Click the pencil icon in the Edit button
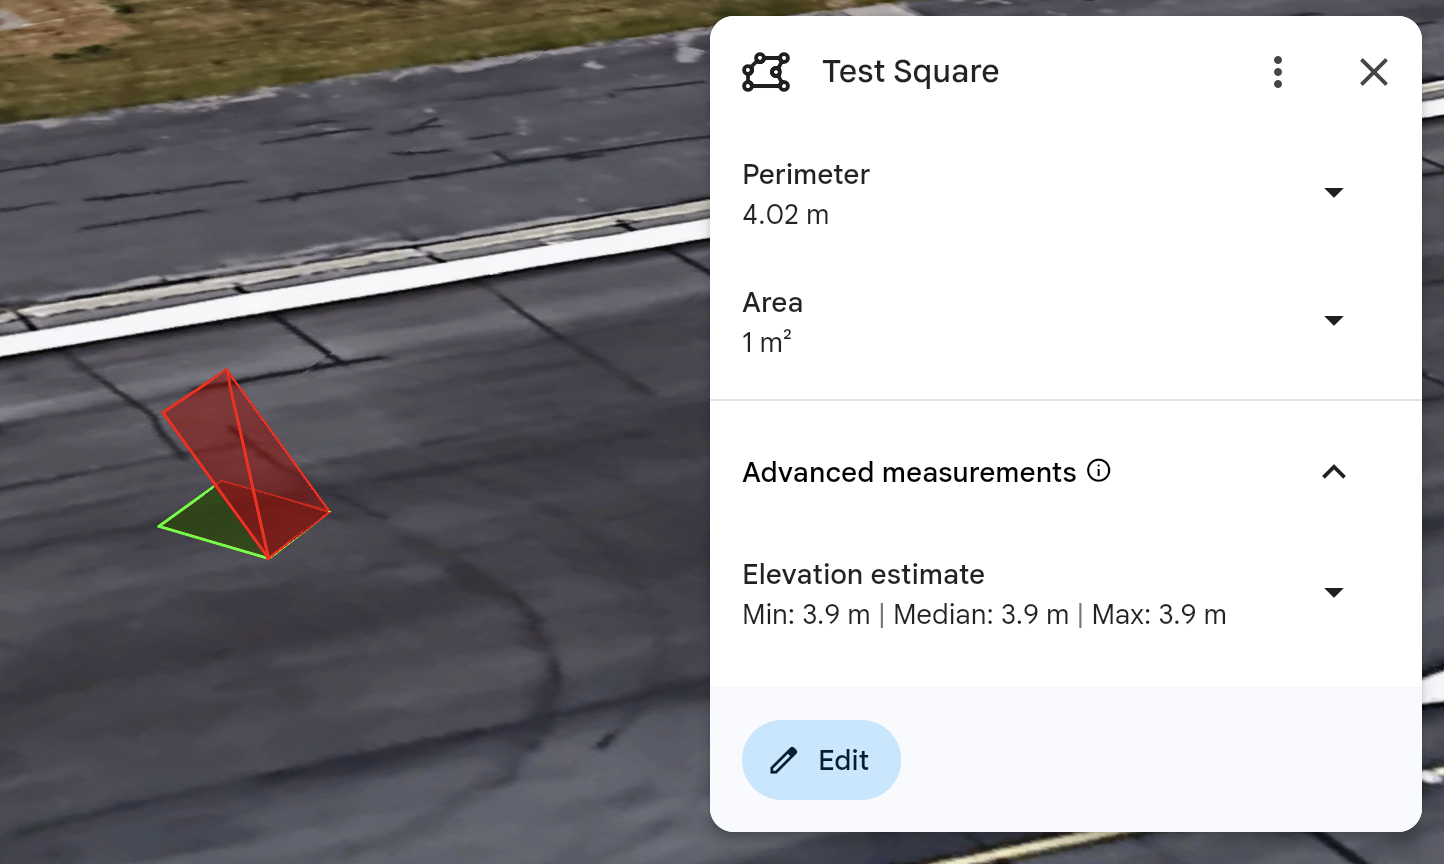This screenshot has height=864, width=1444. coord(784,761)
